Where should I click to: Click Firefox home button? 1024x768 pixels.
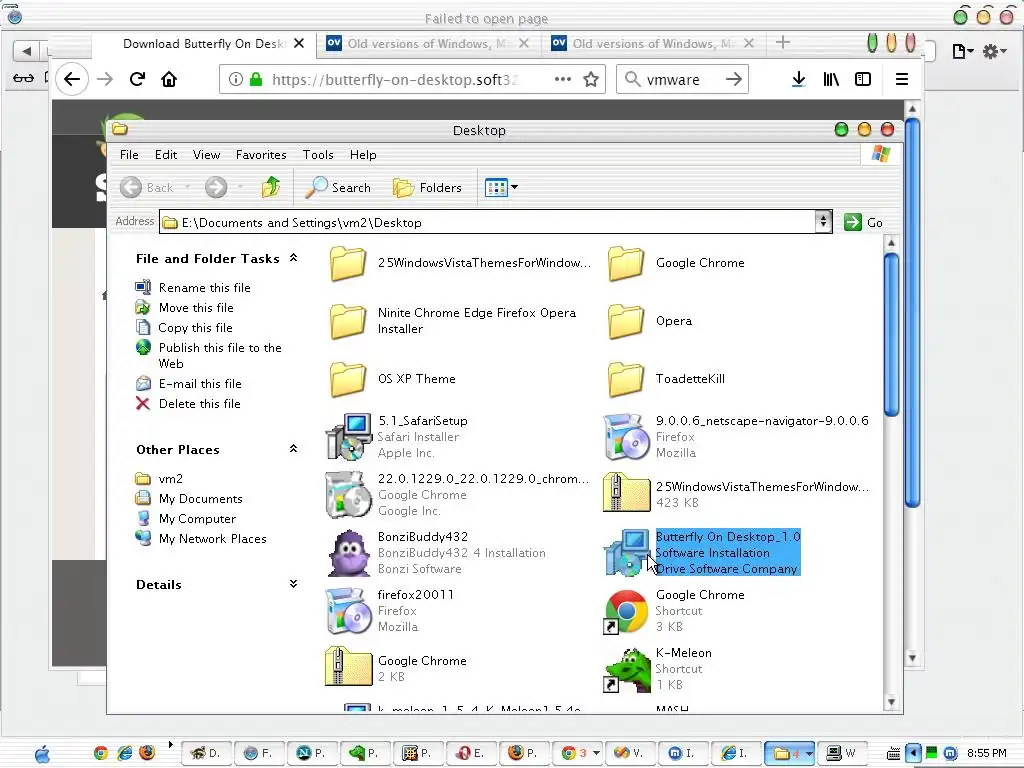coord(169,79)
